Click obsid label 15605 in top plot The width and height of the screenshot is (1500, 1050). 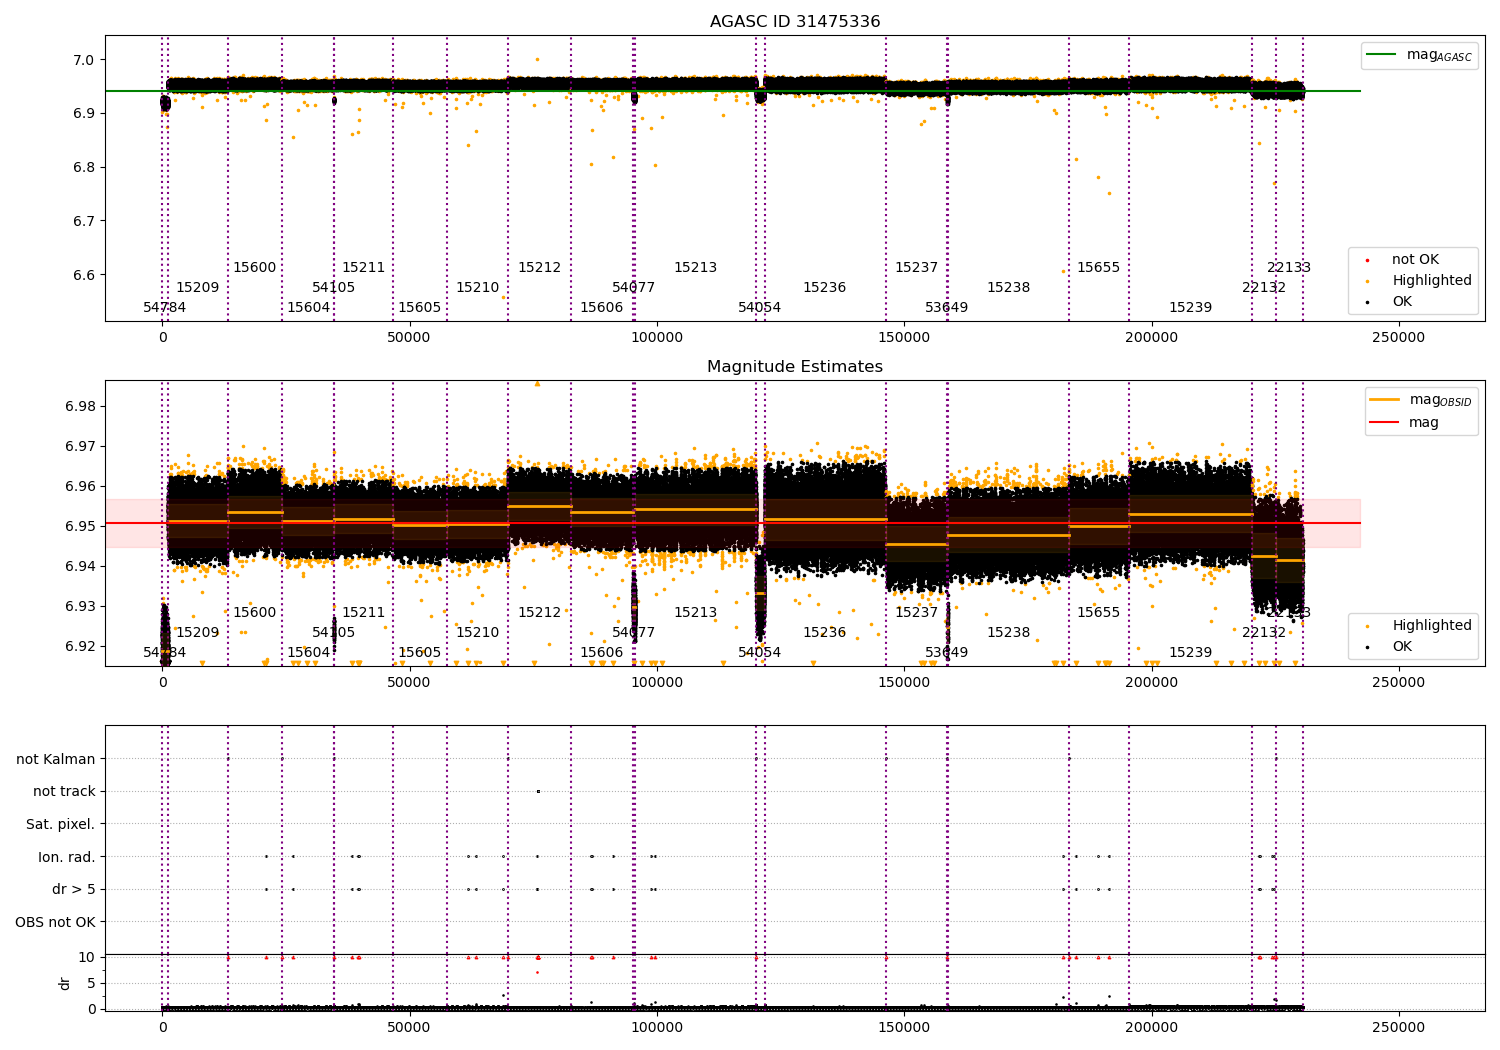(420, 308)
